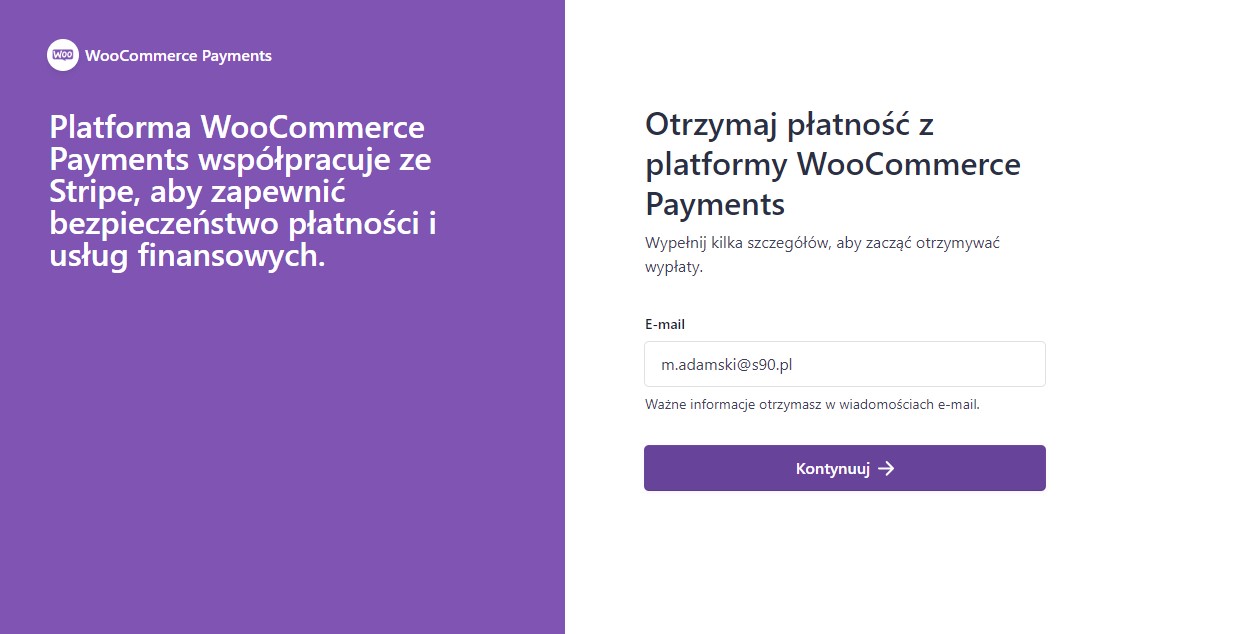Click the empty purple area under the headline
This screenshot has width=1254, height=634.
click(x=282, y=450)
